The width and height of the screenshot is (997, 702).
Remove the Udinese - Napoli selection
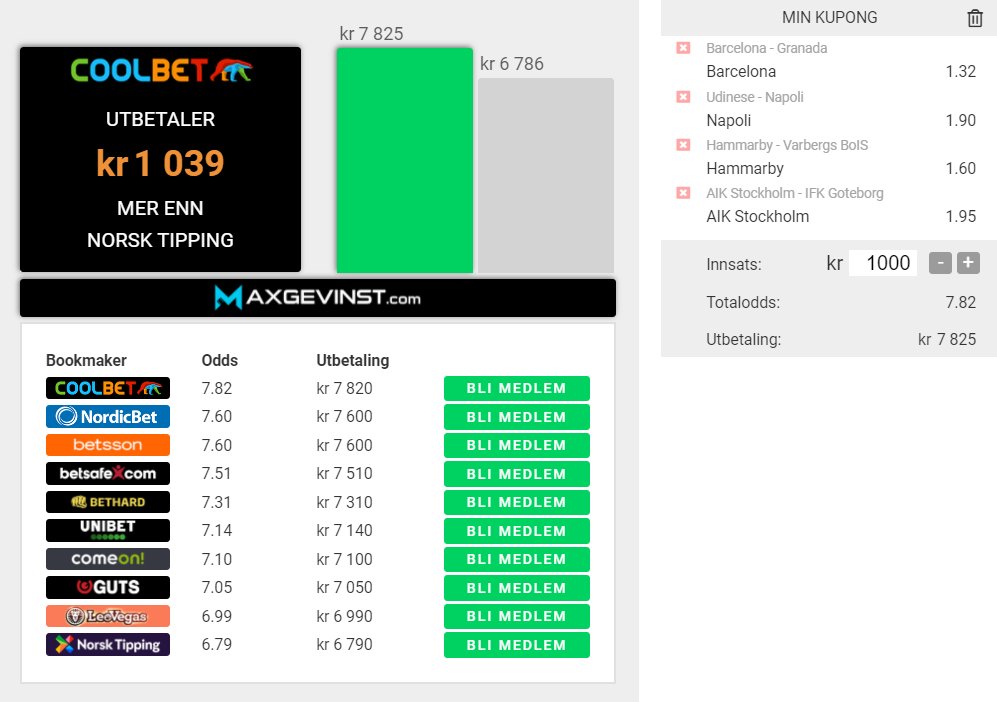point(683,97)
